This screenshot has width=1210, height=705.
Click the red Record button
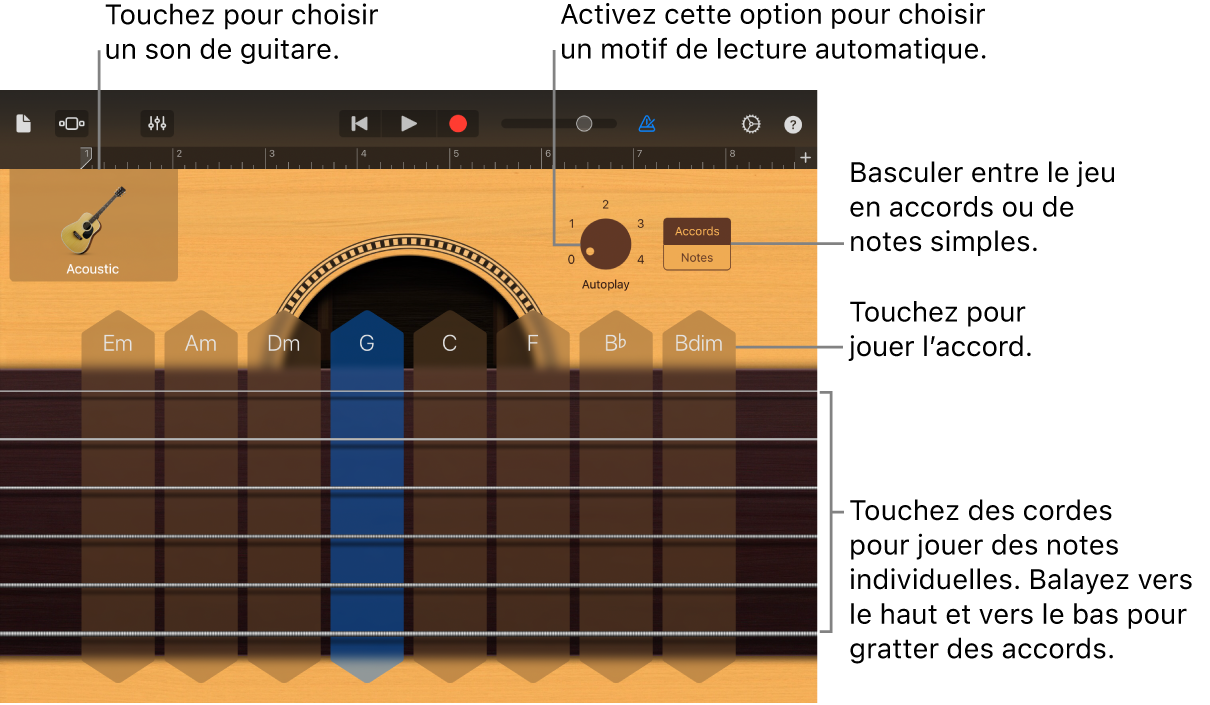(458, 123)
